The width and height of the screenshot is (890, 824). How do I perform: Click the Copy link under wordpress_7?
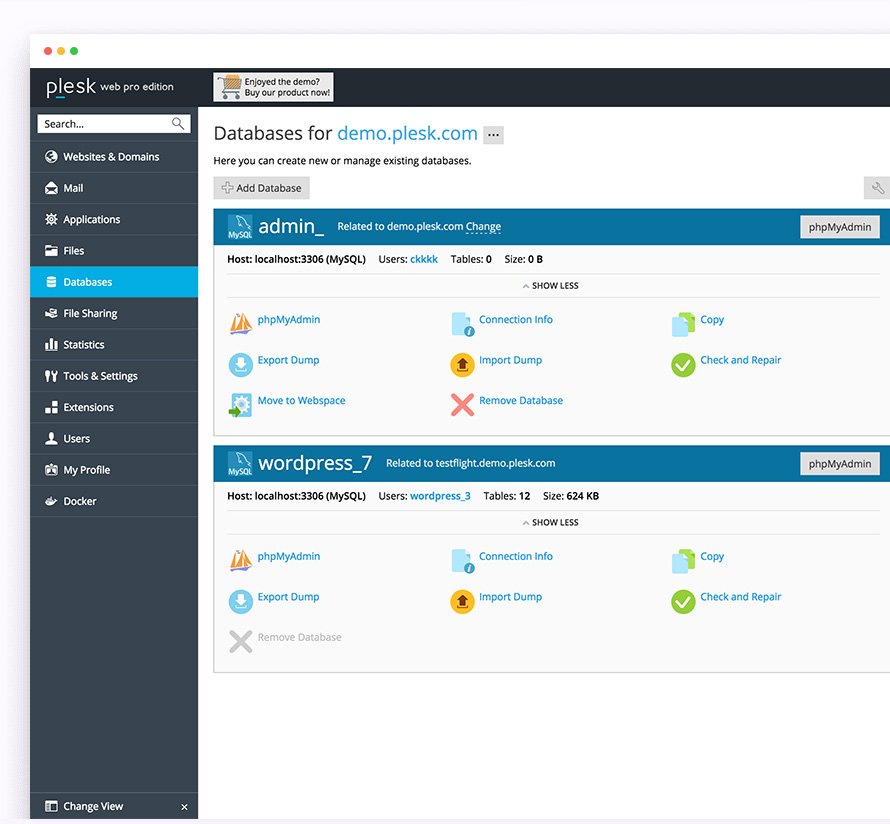point(712,556)
